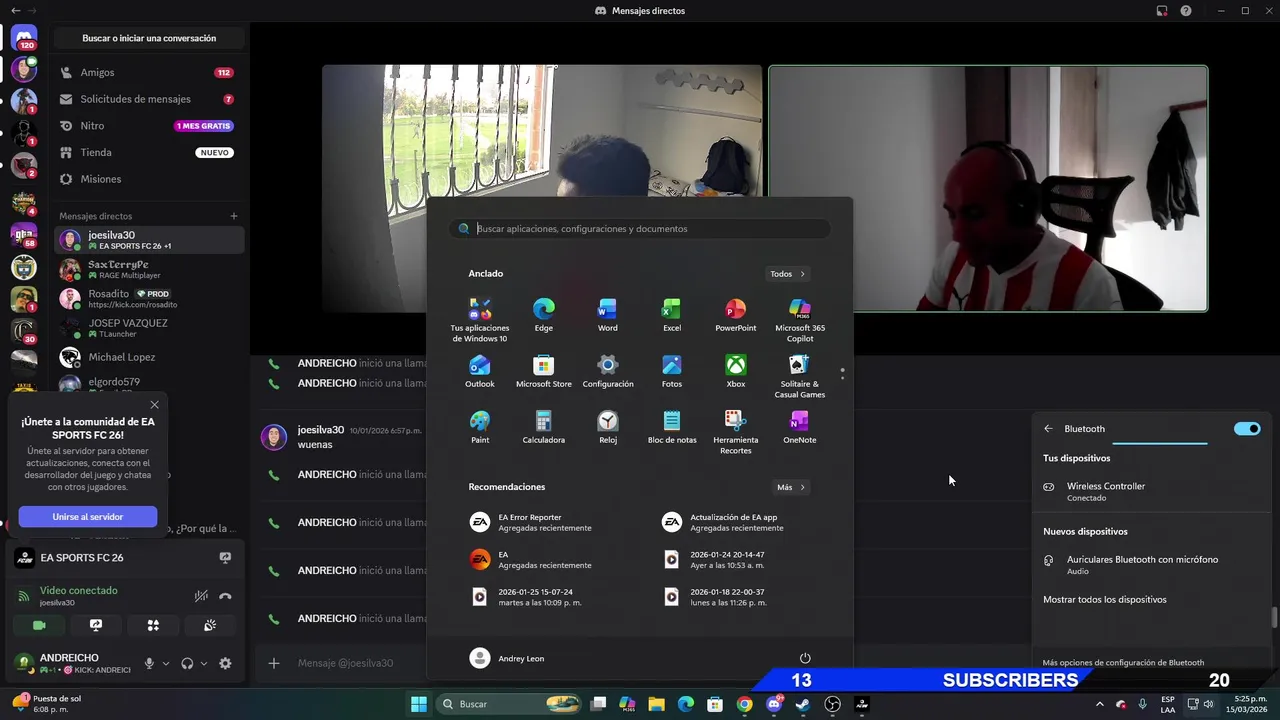Open Discord user settings gear

[225, 663]
